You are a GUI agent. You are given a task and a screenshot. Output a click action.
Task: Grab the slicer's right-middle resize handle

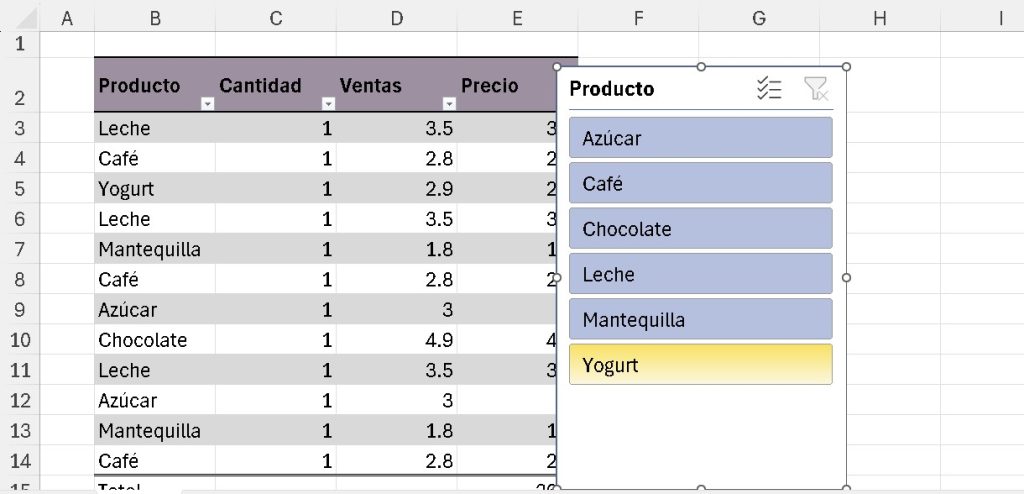point(847,278)
